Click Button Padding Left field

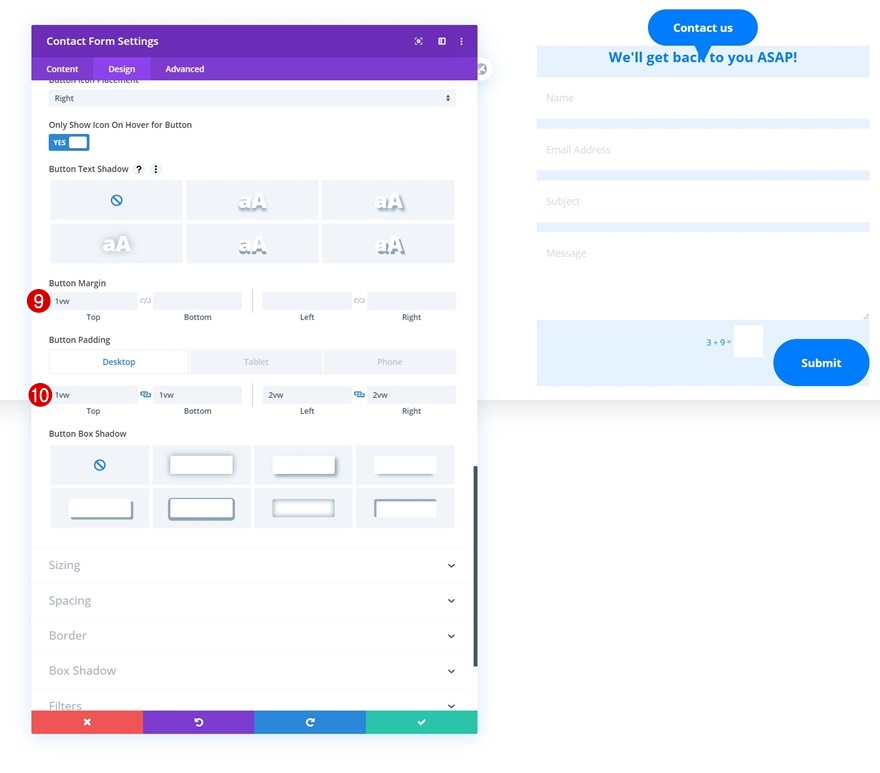pyautogui.click(x=307, y=395)
